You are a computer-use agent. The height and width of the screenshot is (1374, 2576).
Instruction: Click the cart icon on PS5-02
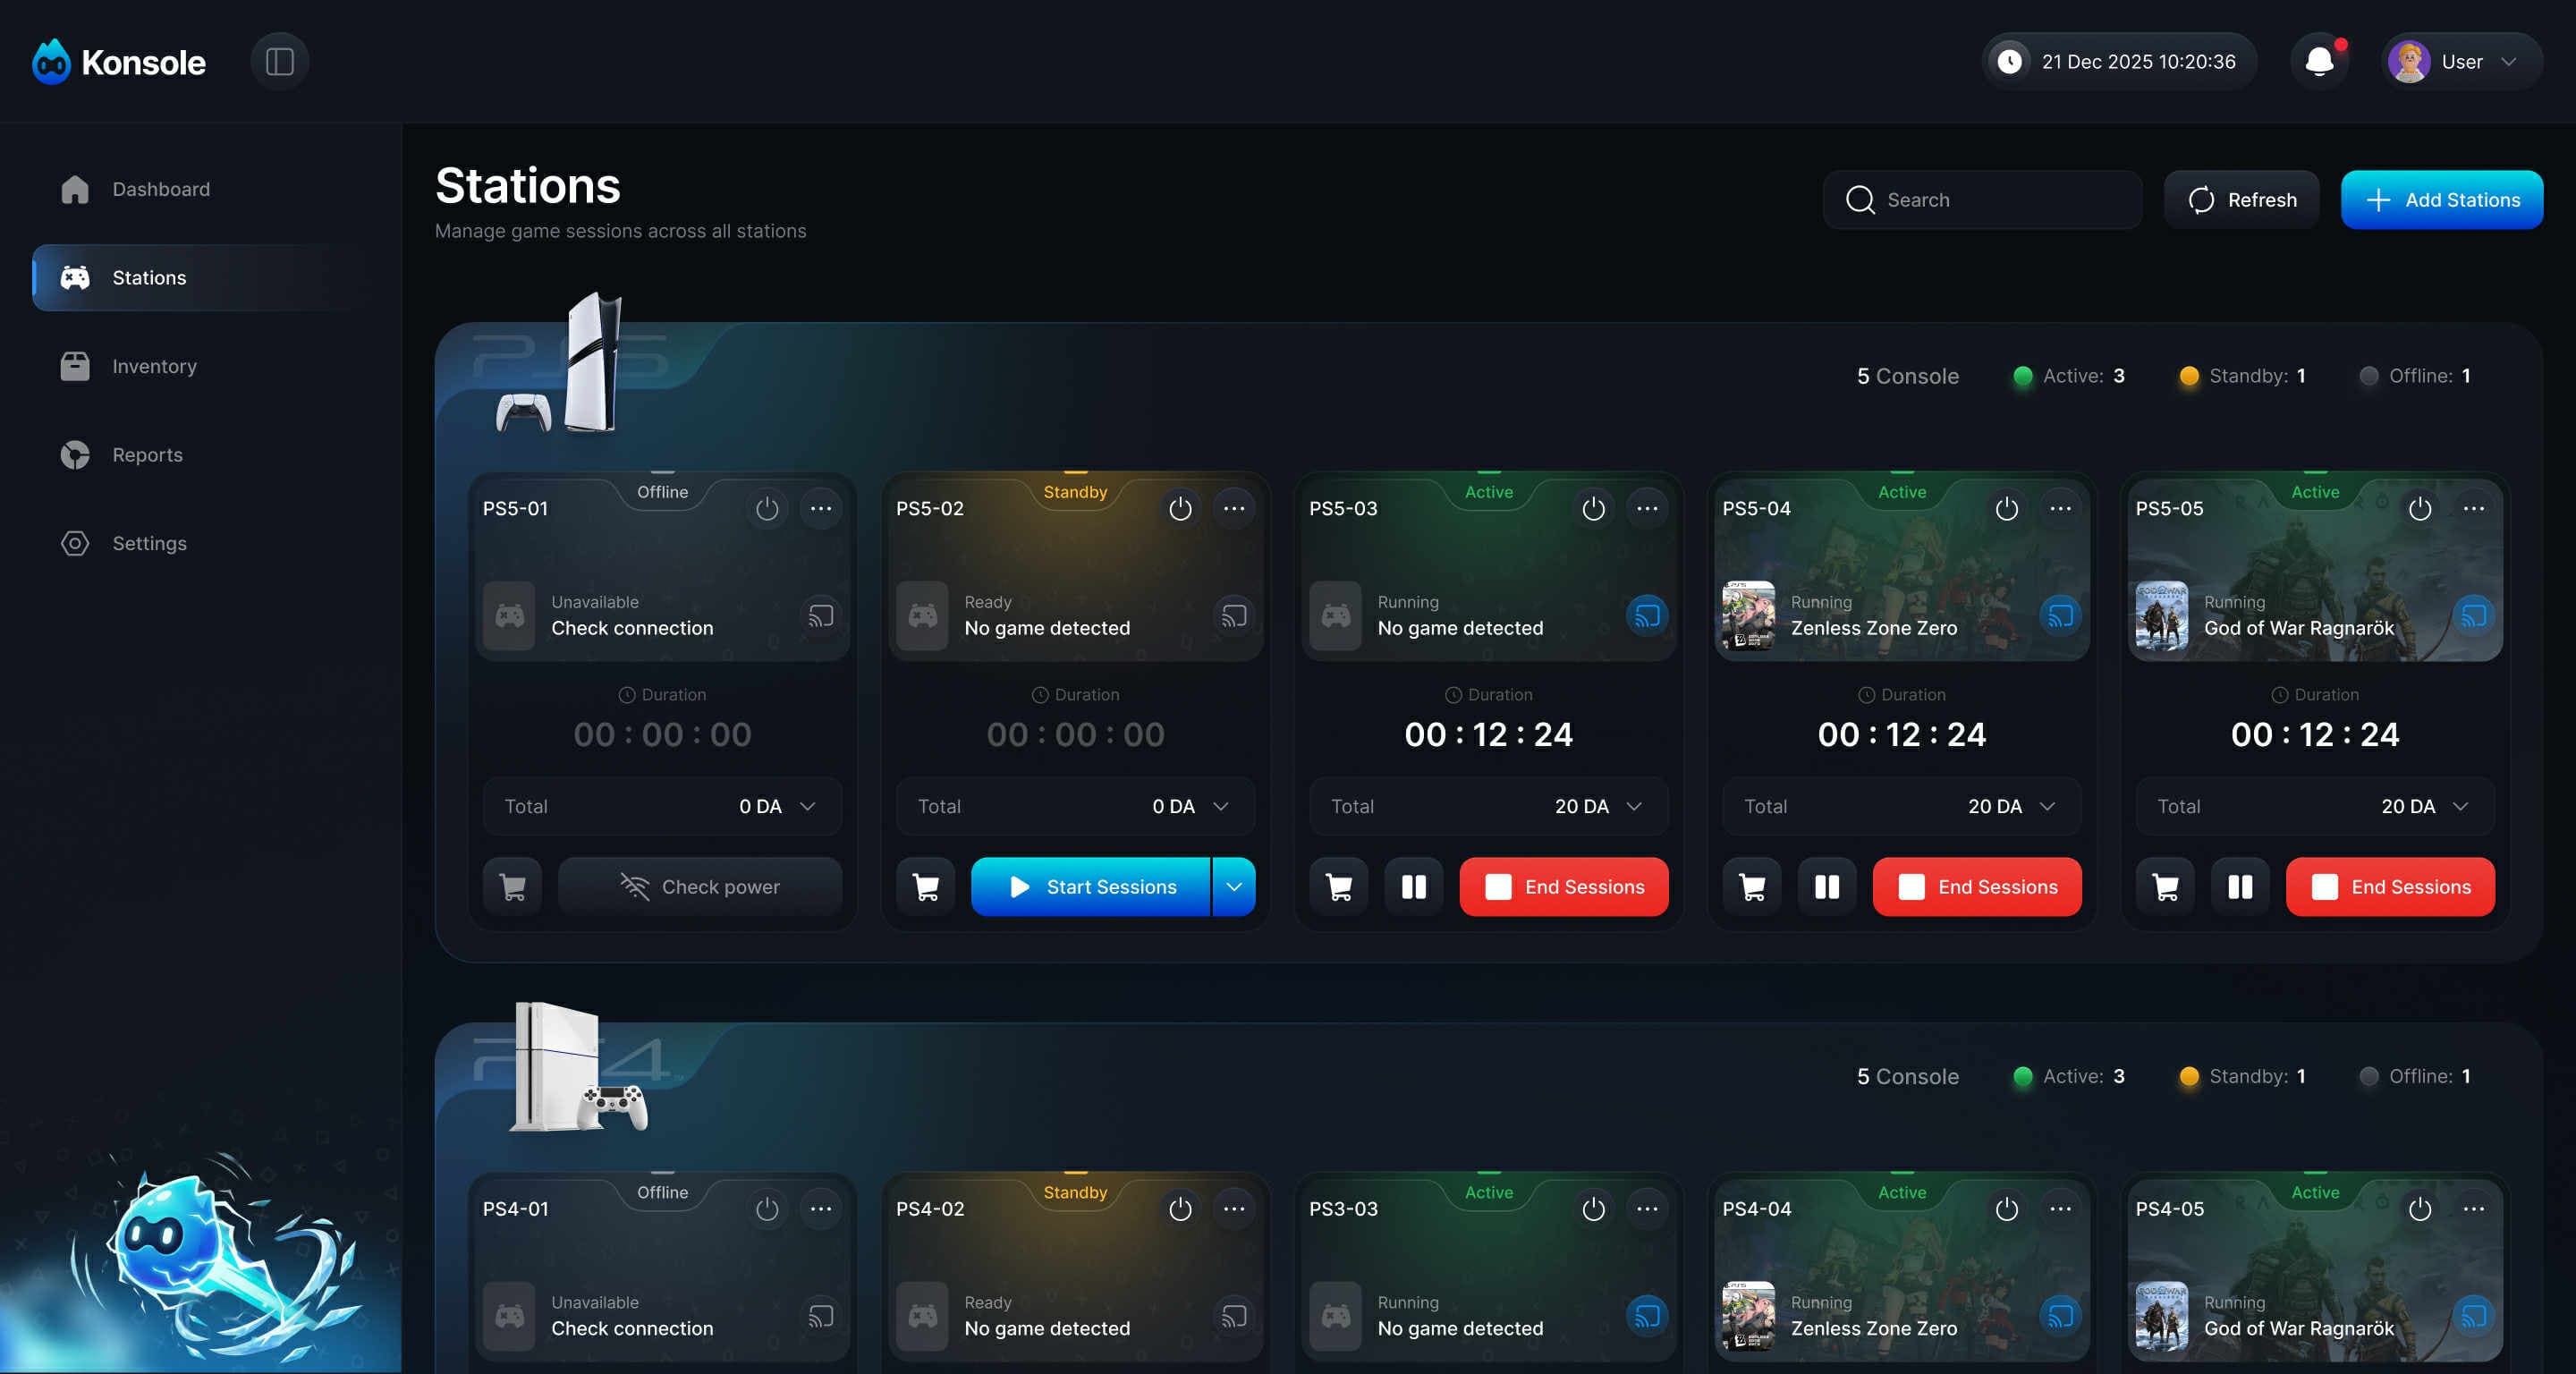click(926, 887)
